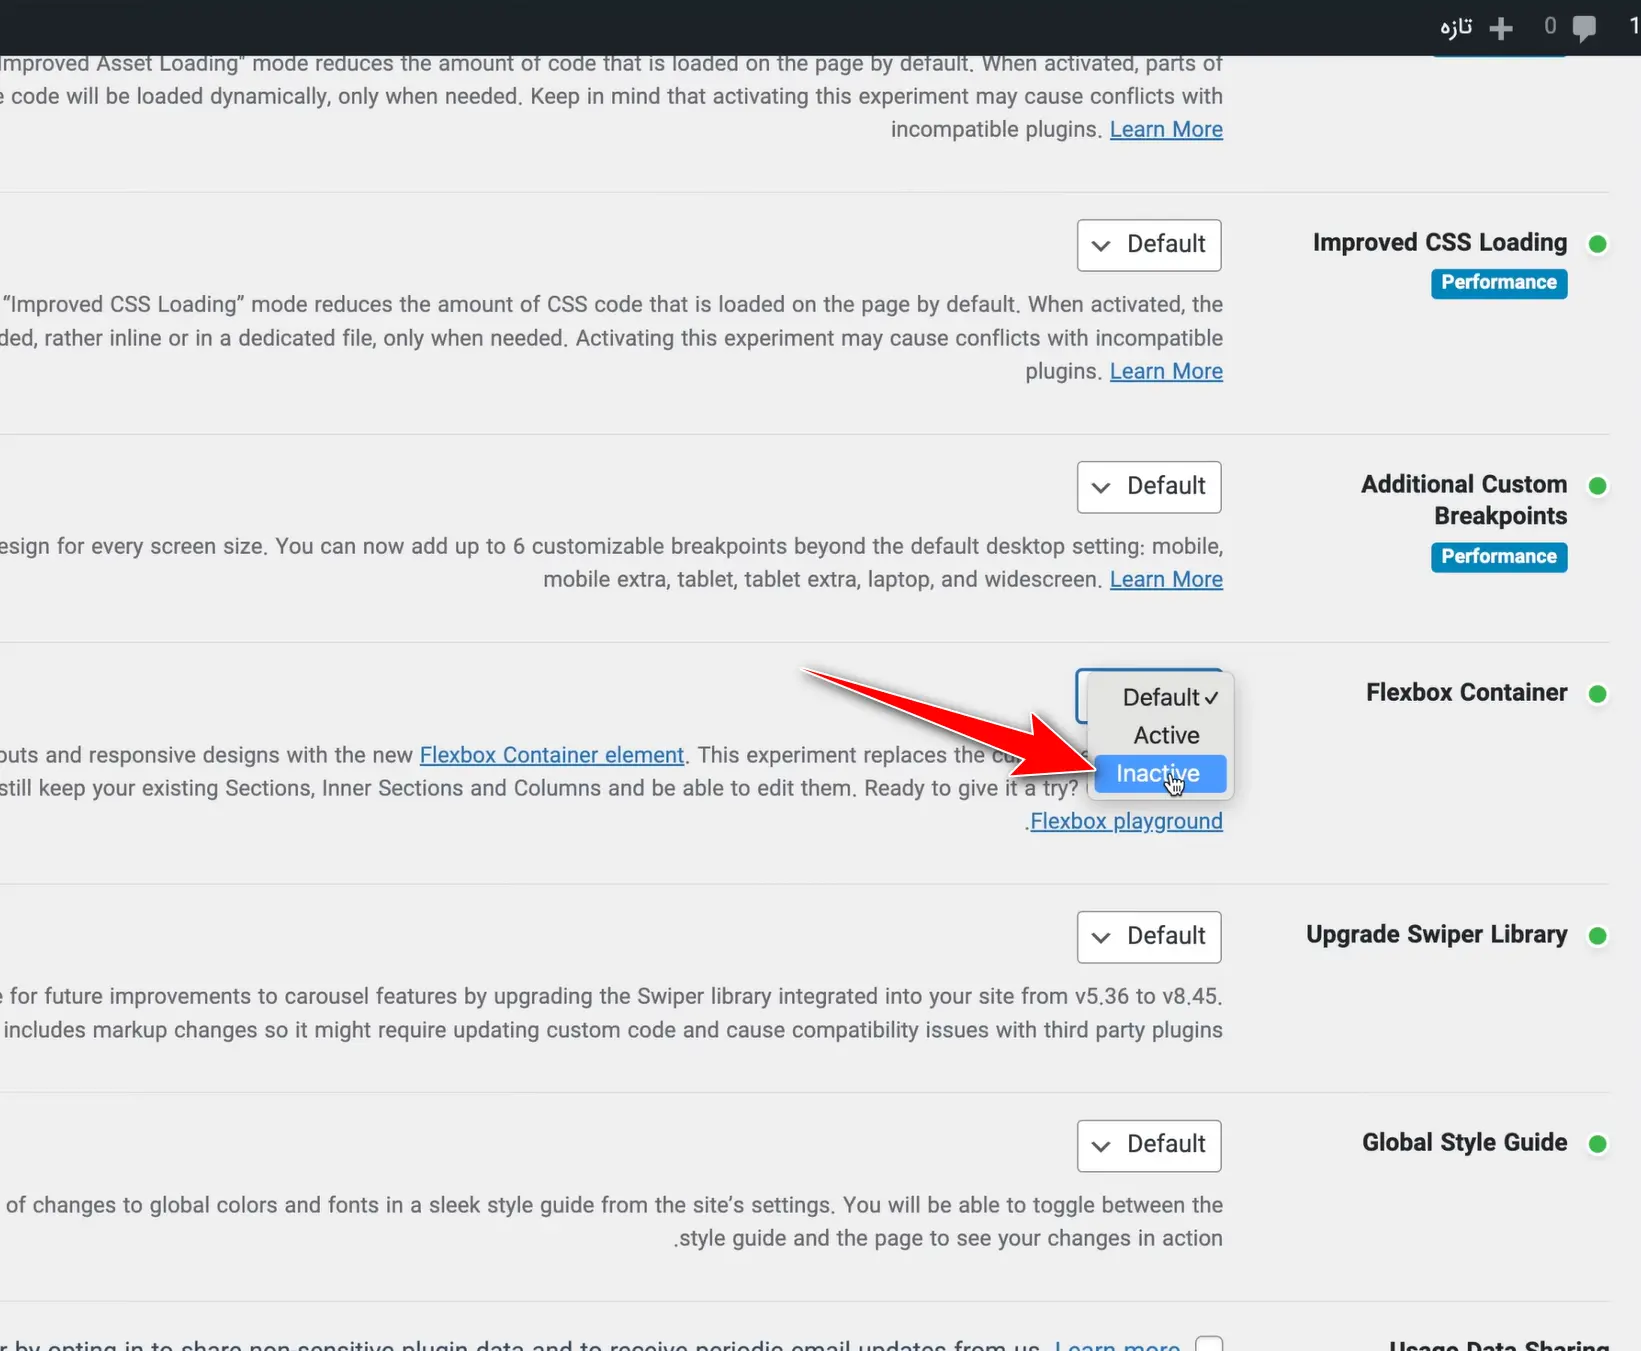This screenshot has width=1641, height=1351.
Task: Click green status dot beside Additional Custom Breakpoints
Action: 1598,486
